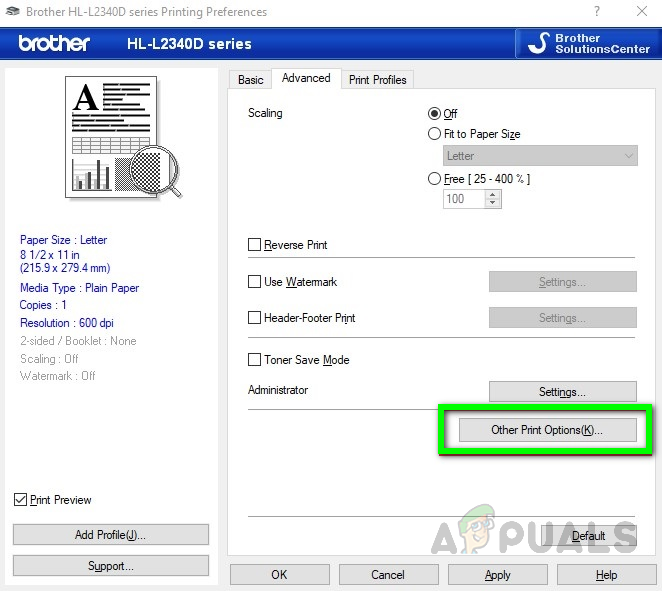Click the Default button
Screen dimensions: 662x591
click(x=589, y=536)
